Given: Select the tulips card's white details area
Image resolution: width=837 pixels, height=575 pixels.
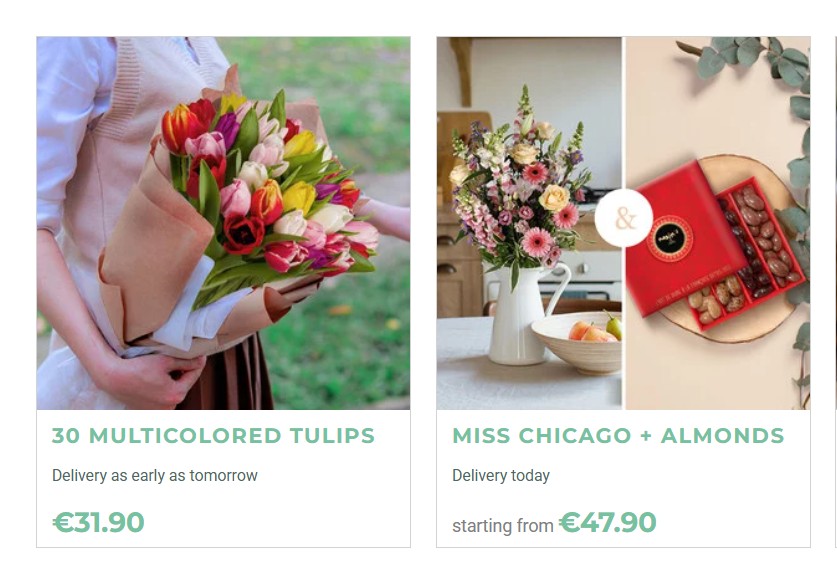Looking at the screenshot, I should click(223, 478).
